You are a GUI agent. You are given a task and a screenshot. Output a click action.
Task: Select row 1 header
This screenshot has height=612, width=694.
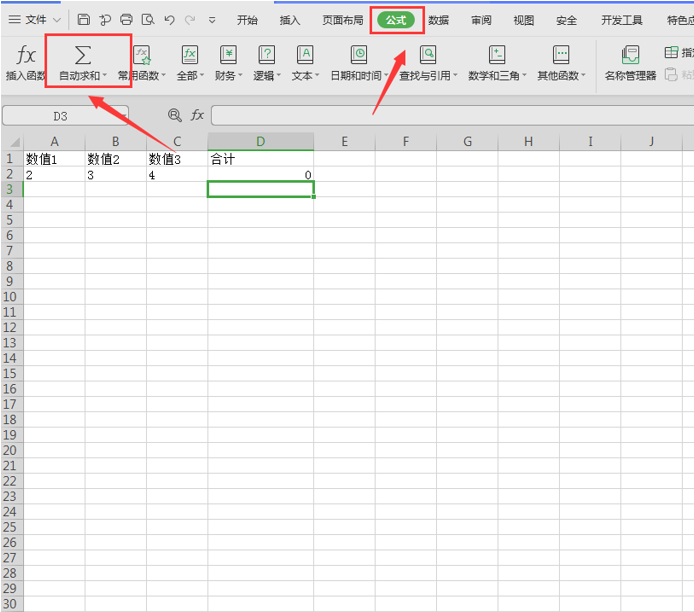12,158
